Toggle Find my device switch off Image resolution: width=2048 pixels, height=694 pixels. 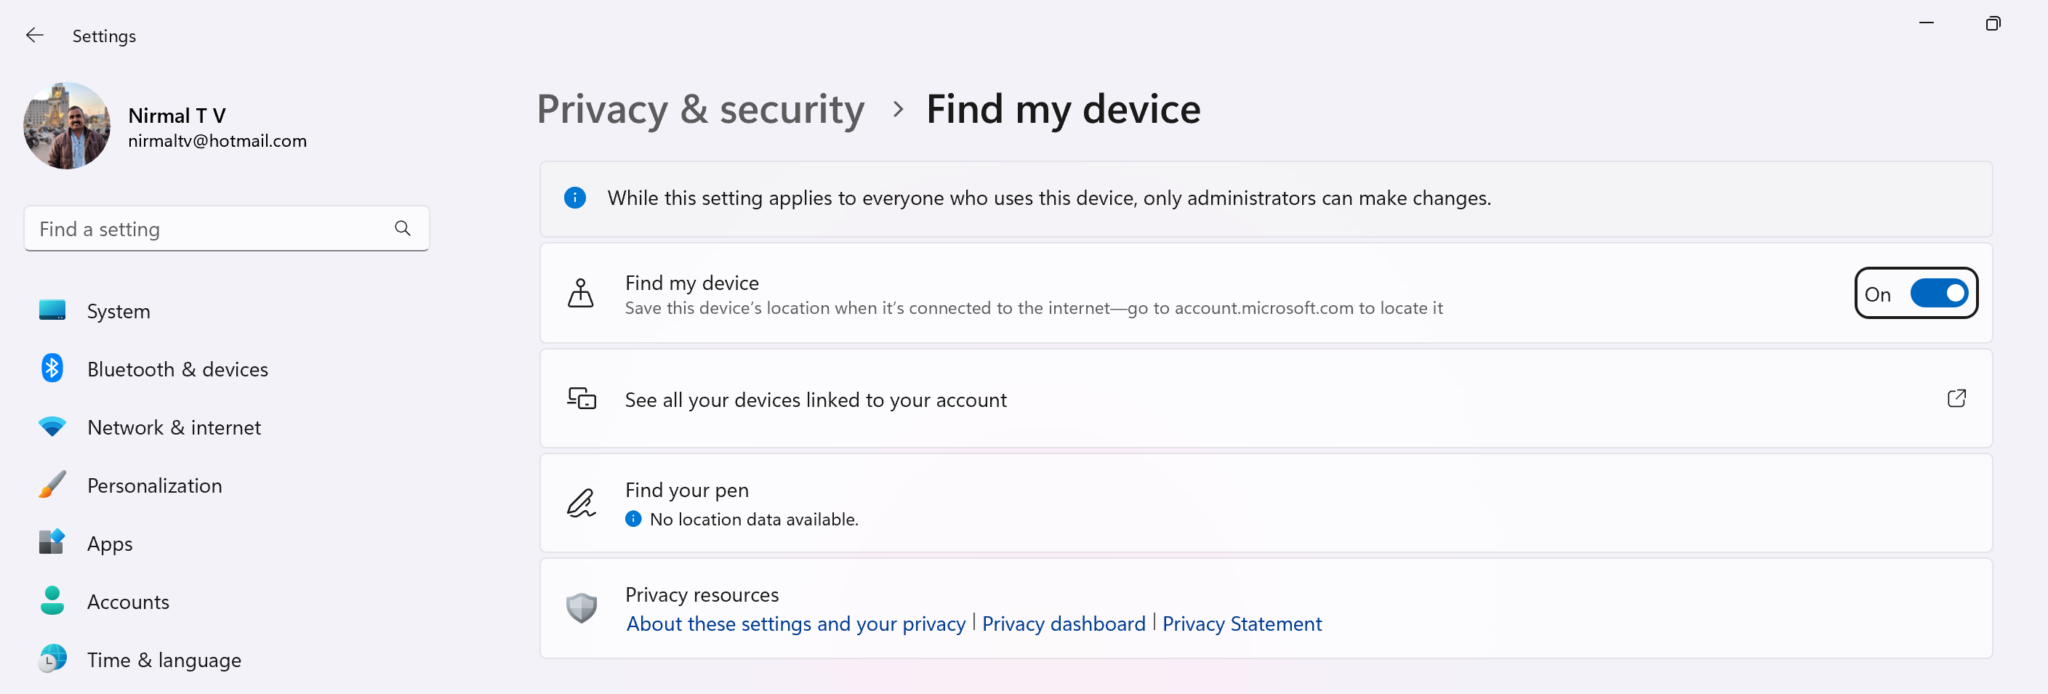(x=1939, y=293)
